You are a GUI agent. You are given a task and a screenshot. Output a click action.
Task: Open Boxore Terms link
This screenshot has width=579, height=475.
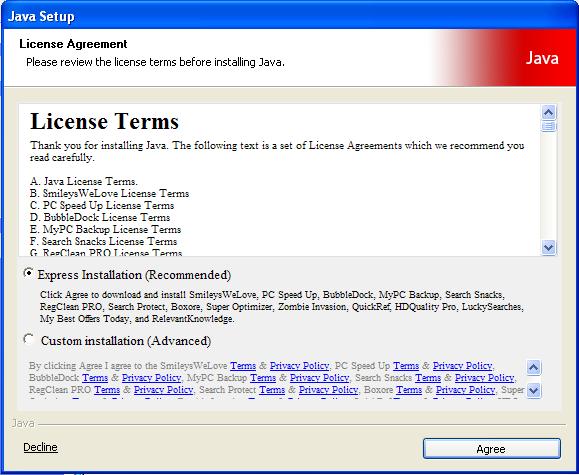pos(409,390)
